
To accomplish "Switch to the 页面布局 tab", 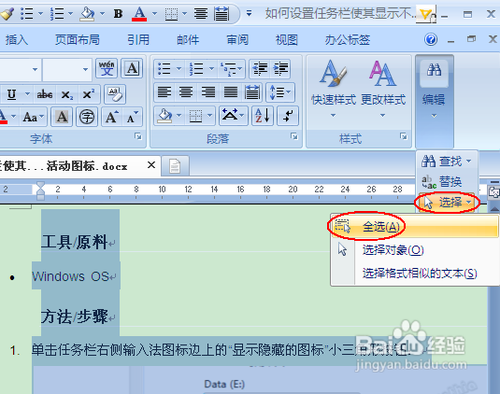I will pyautogui.click(x=77, y=40).
